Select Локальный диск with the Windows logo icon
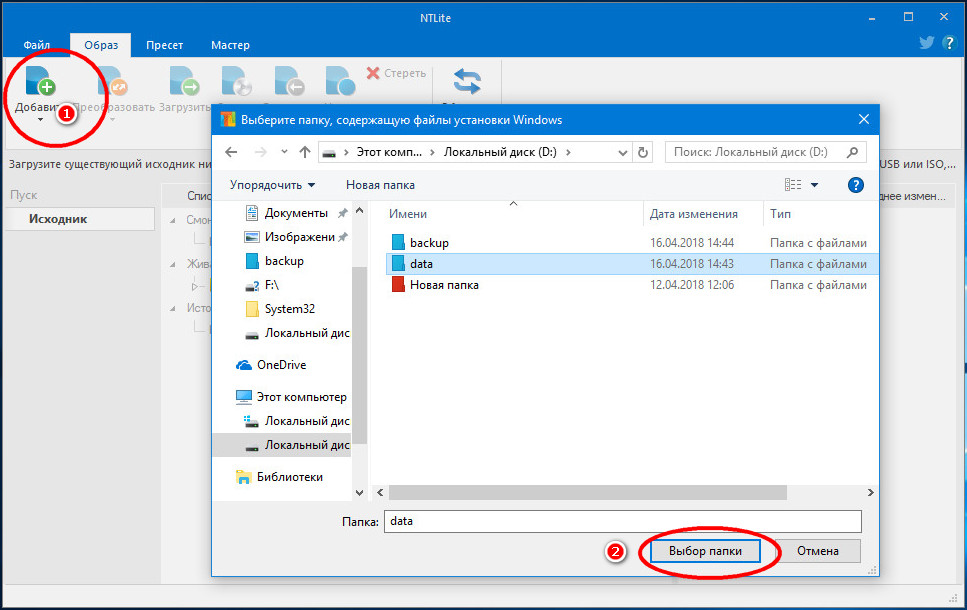 point(297,421)
